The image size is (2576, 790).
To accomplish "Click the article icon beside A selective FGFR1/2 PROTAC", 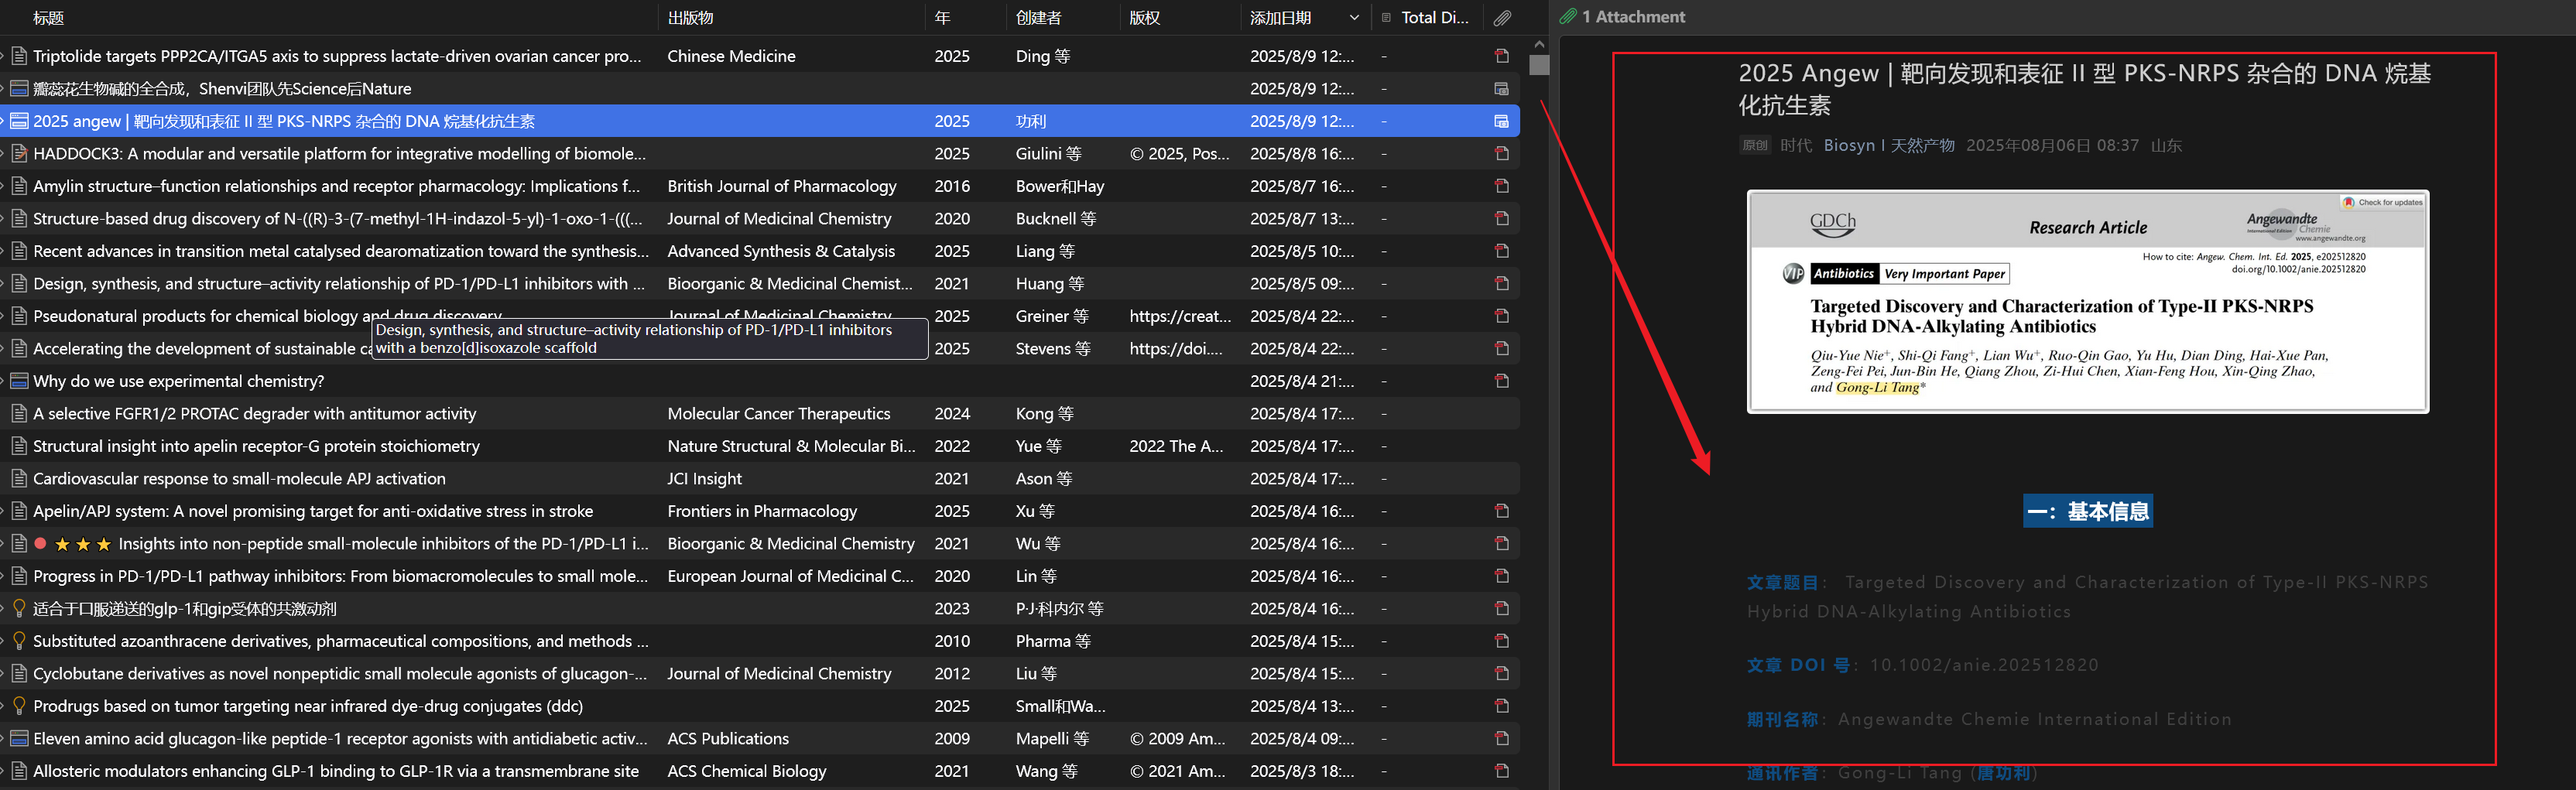I will pos(19,414).
